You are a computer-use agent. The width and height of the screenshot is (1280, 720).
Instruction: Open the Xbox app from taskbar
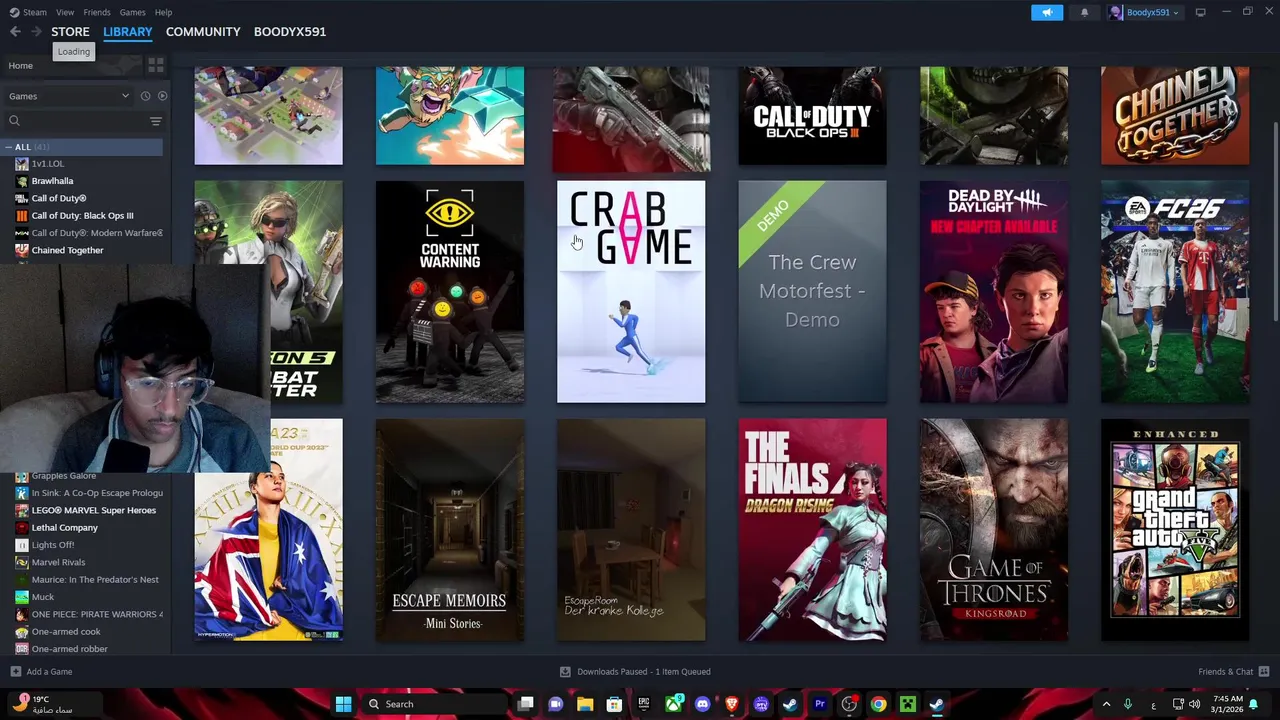tap(673, 704)
